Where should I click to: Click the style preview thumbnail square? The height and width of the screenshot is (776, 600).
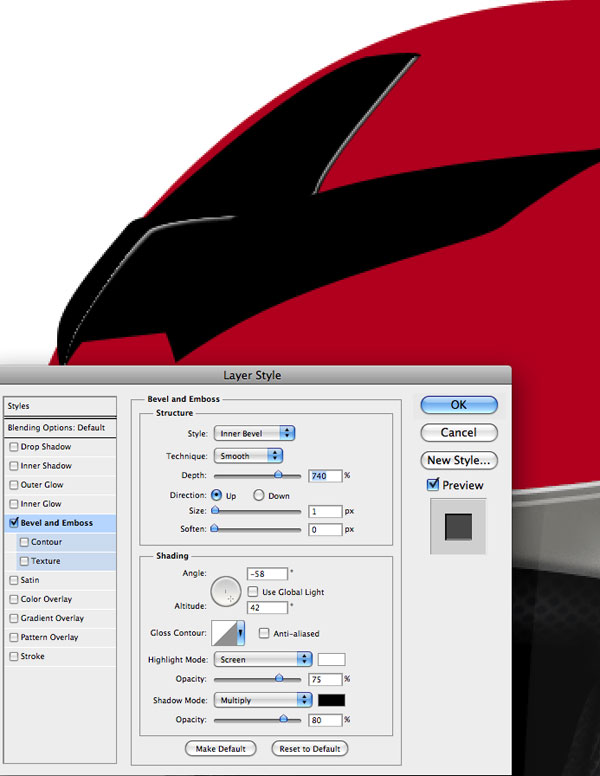click(x=458, y=526)
